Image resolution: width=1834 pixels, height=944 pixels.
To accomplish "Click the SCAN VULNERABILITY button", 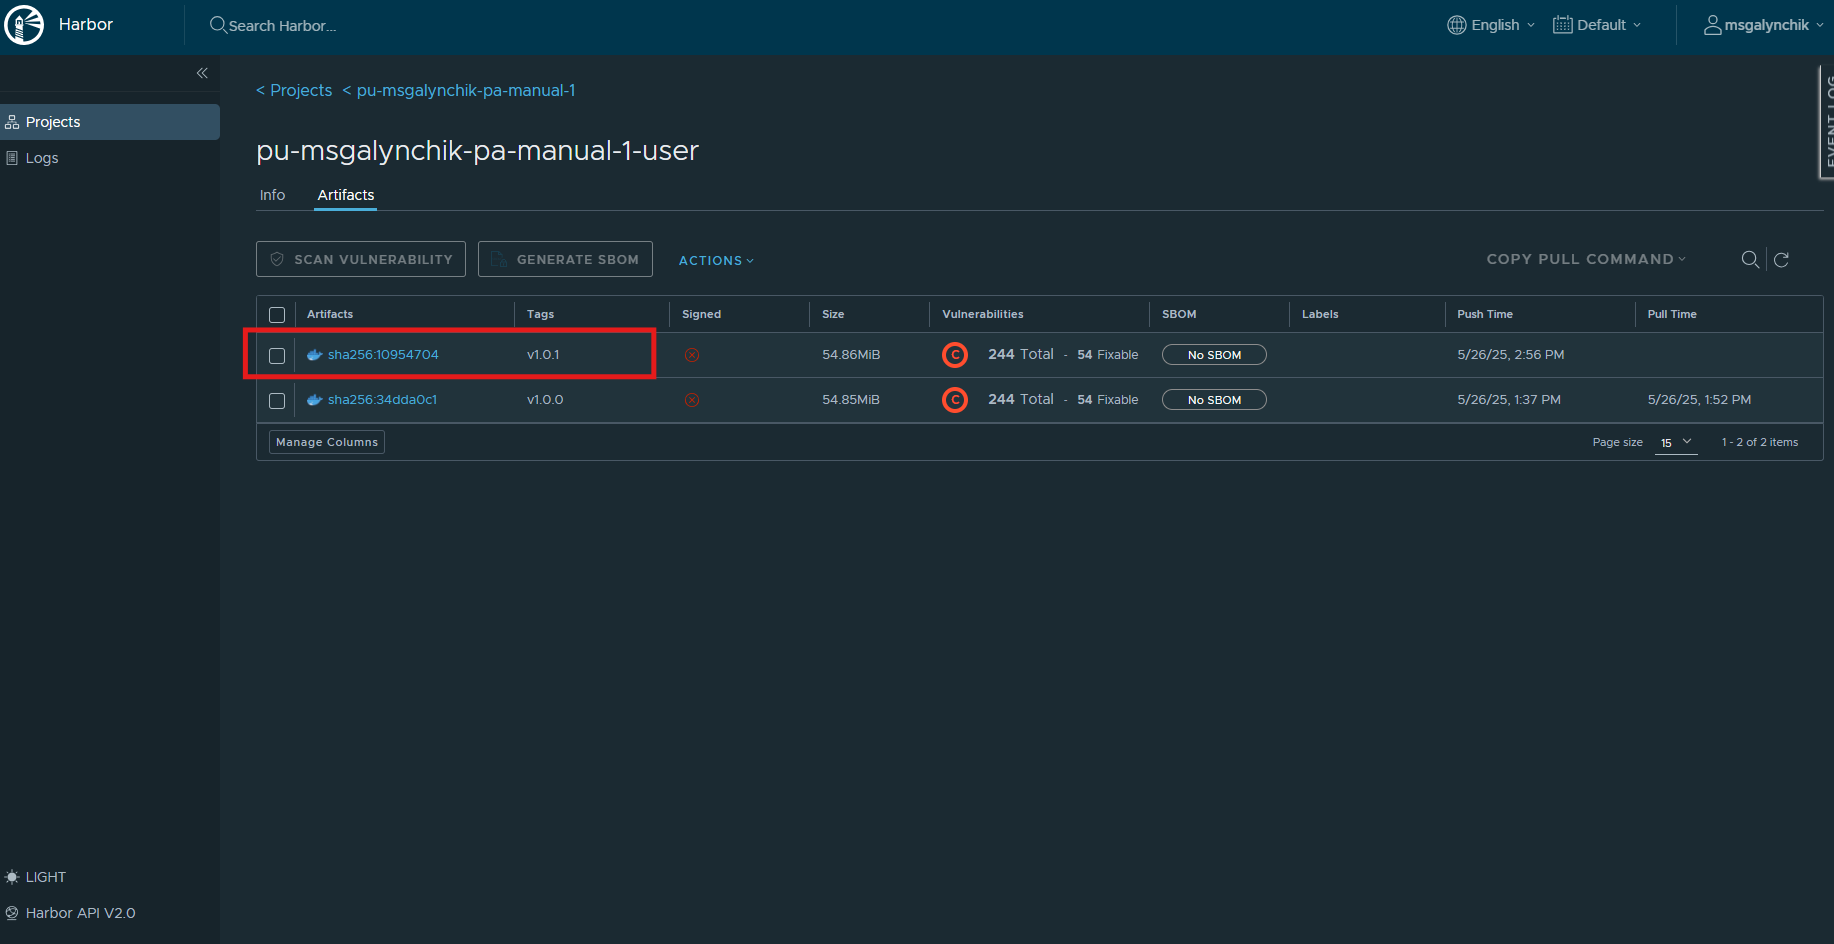I will (x=361, y=259).
